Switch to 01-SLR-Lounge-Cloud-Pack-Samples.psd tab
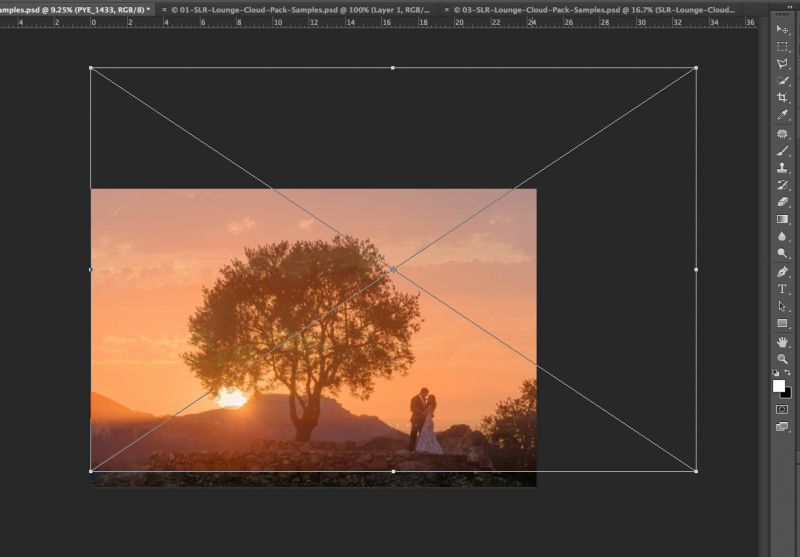Image resolution: width=800 pixels, height=557 pixels. [x=300, y=10]
